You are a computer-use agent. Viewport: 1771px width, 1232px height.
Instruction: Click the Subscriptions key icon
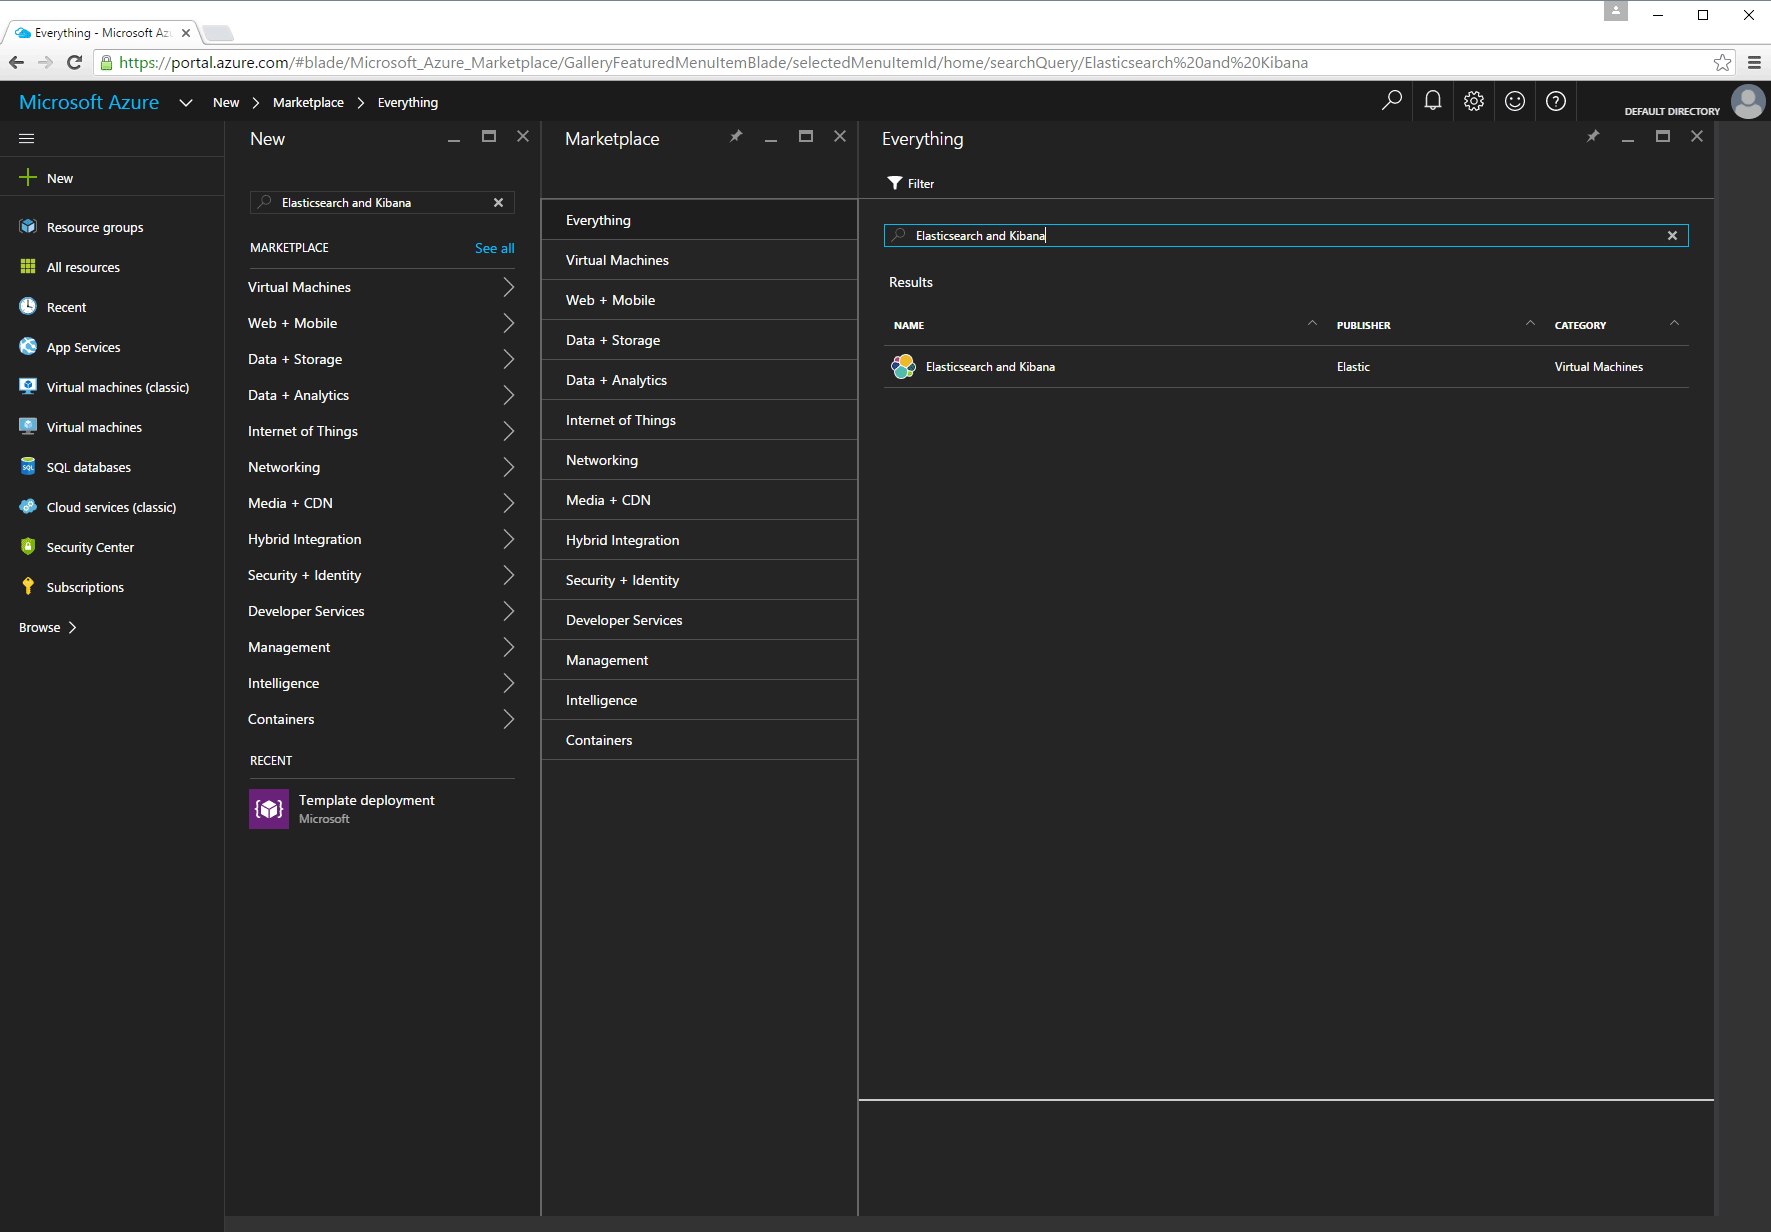click(28, 587)
